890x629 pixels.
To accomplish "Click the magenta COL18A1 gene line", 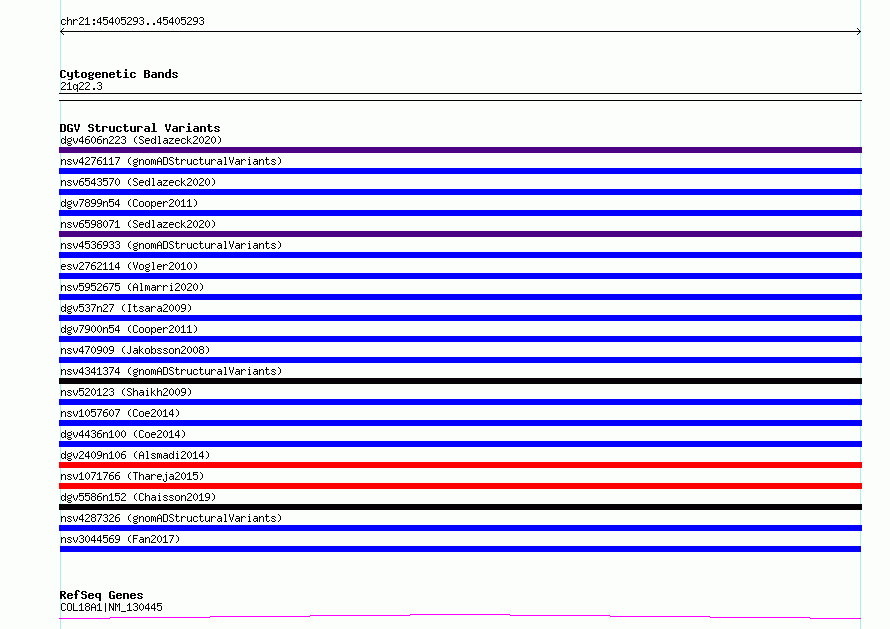I will click(460, 617).
